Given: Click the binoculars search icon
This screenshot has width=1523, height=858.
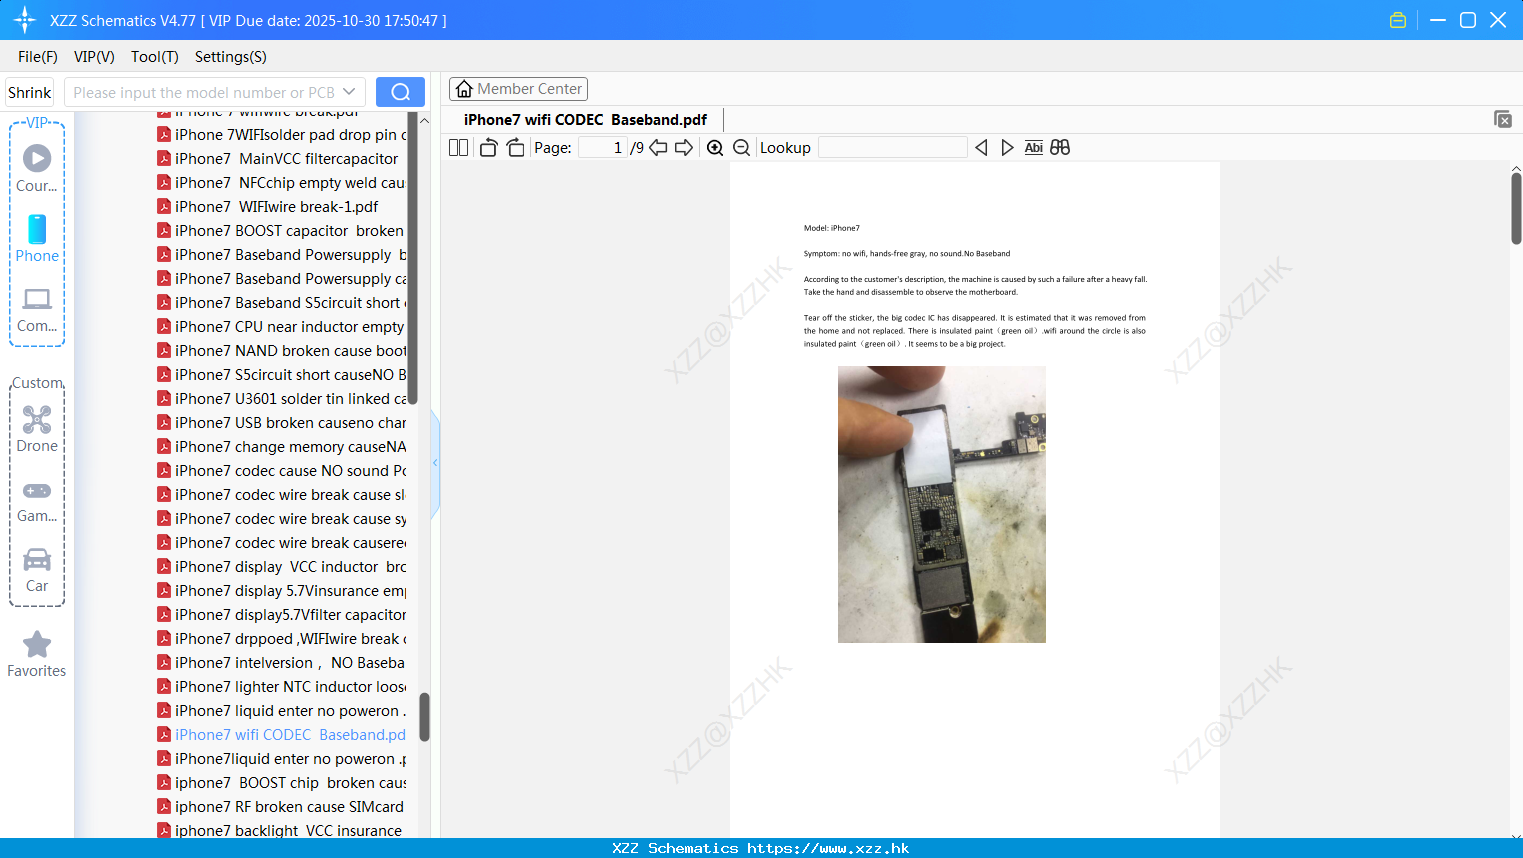Looking at the screenshot, I should coord(1060,147).
